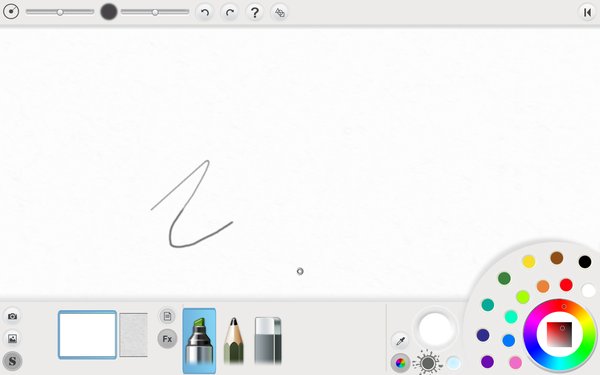600x375 pixels.
Task: Pick the black color swatch
Action: coord(585,262)
